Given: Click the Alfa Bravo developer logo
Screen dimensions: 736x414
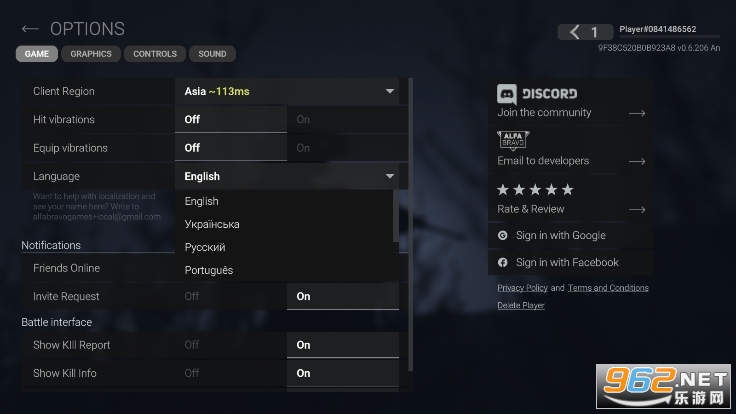Looking at the screenshot, I should 512,140.
